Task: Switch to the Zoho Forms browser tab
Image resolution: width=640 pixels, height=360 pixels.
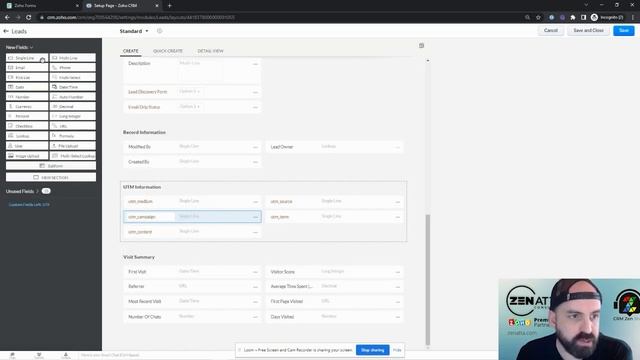Action: tap(41, 6)
